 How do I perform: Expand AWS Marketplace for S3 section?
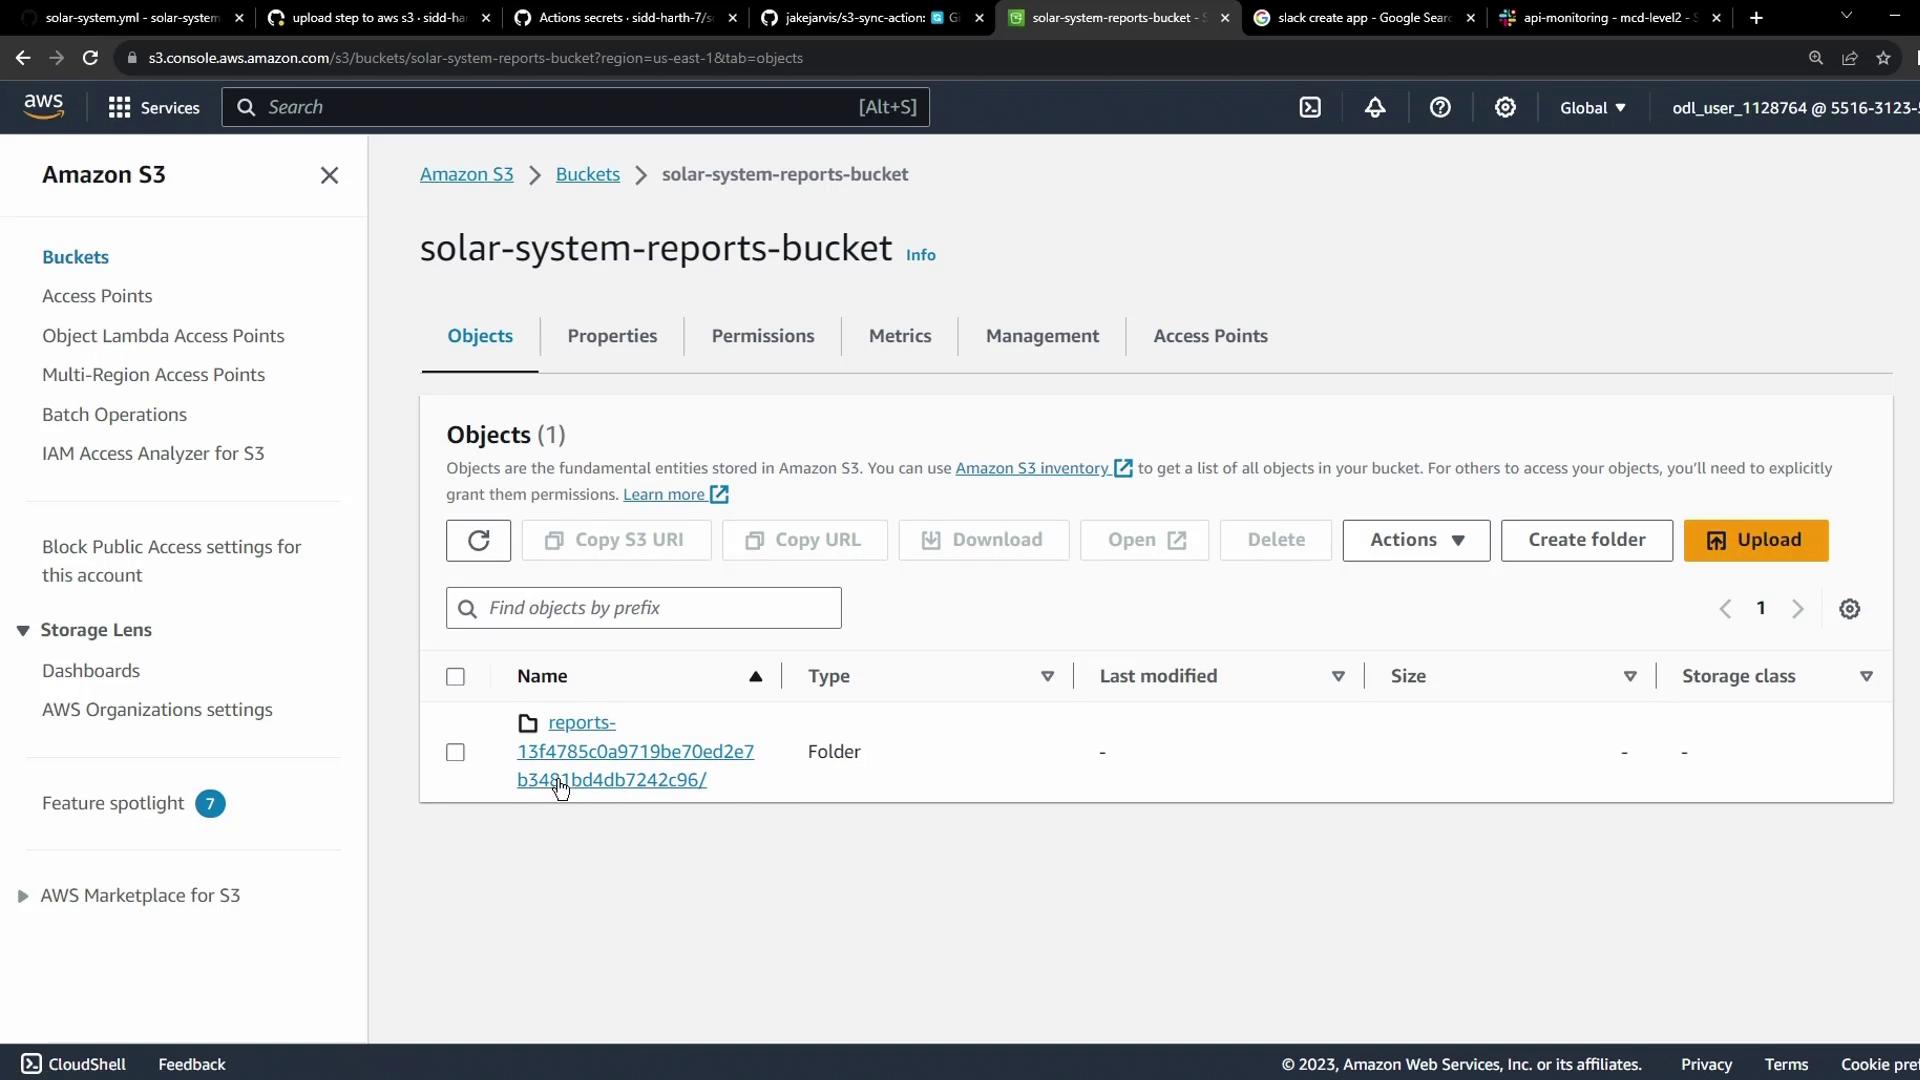click(23, 896)
